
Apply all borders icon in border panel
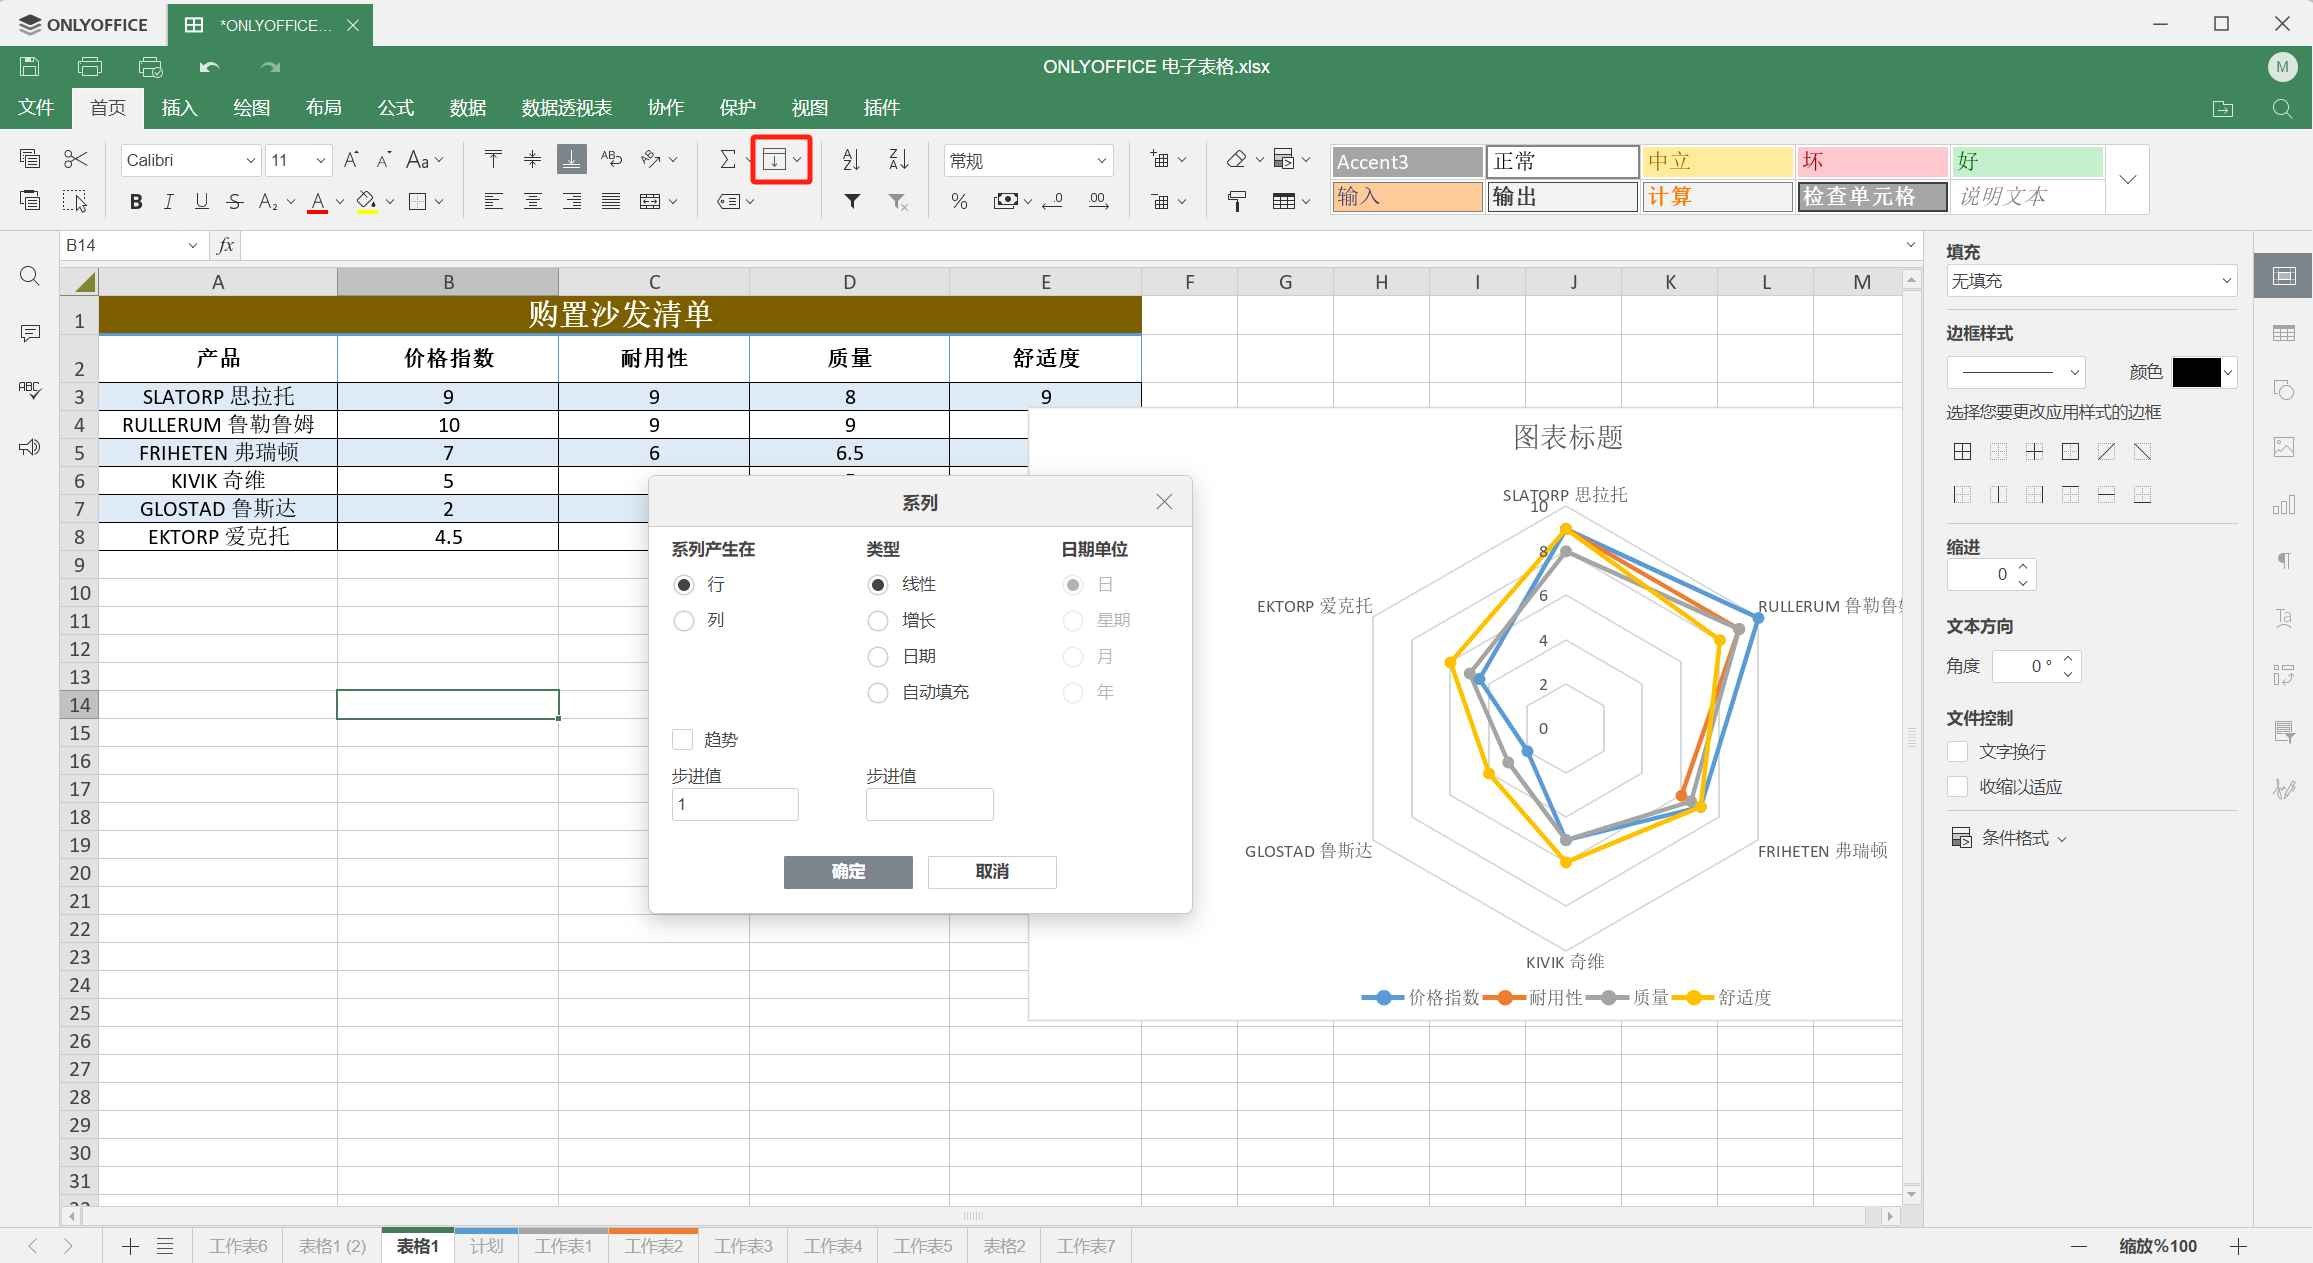1963,452
